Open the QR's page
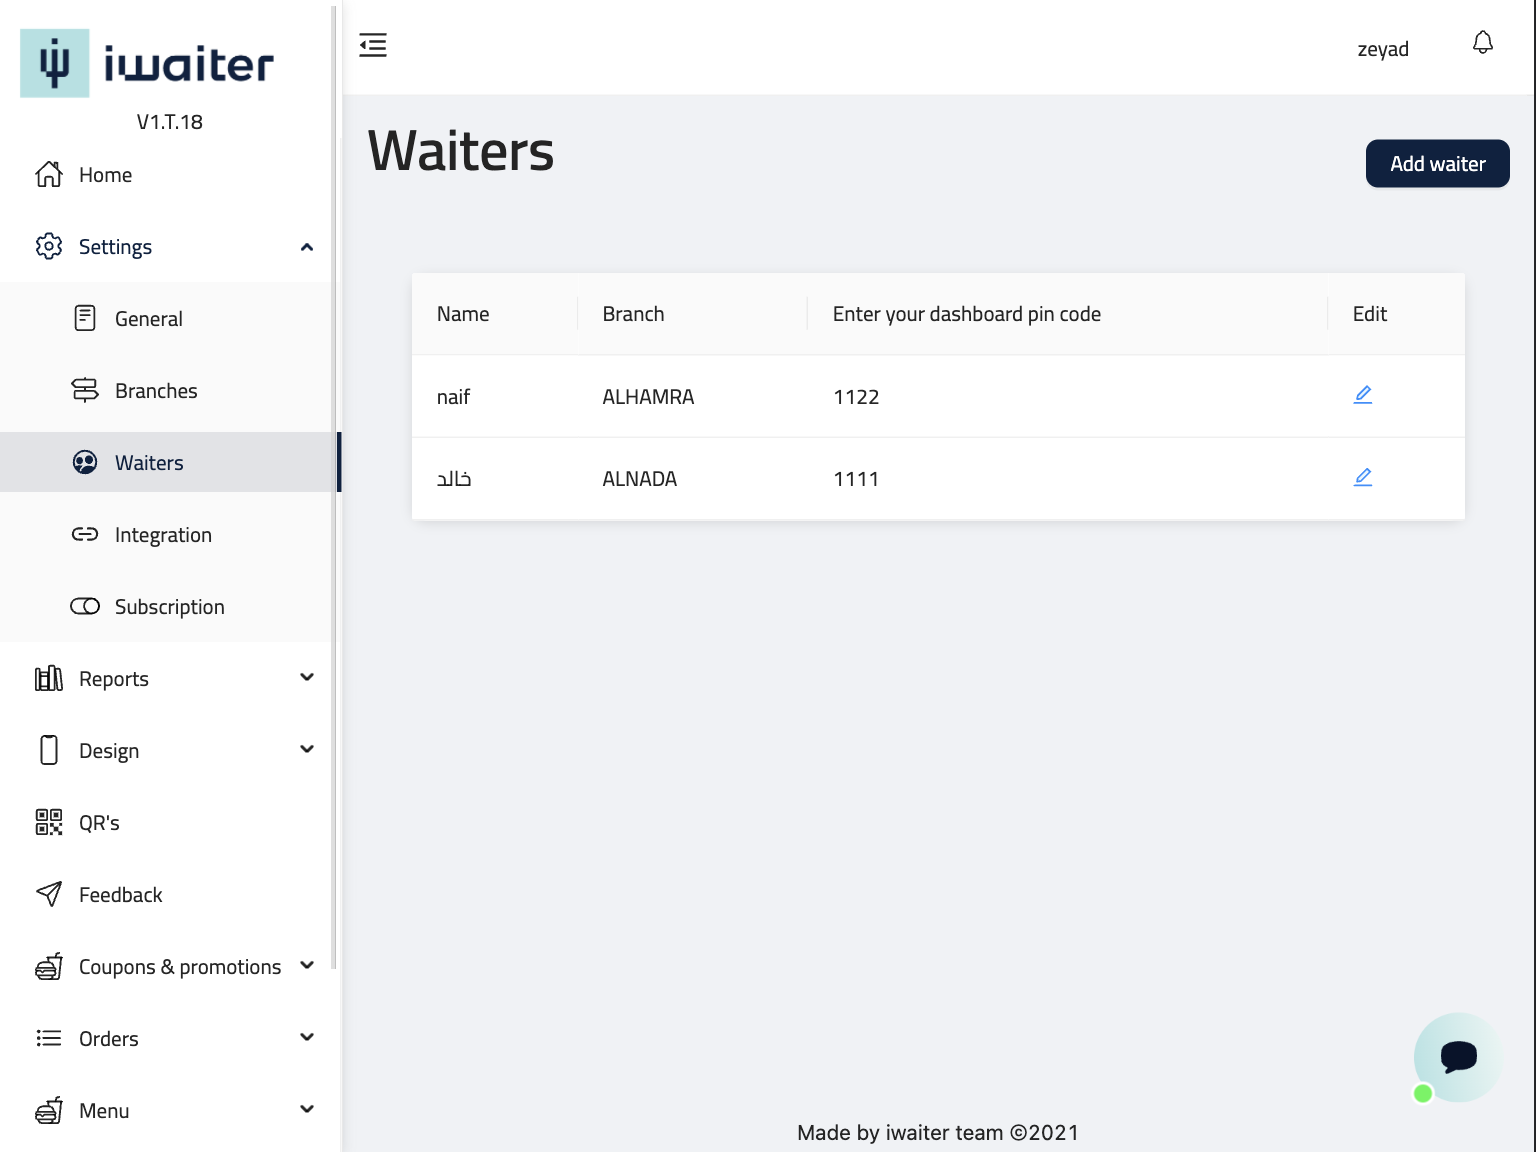Viewport: 1536px width, 1152px height. (x=99, y=823)
